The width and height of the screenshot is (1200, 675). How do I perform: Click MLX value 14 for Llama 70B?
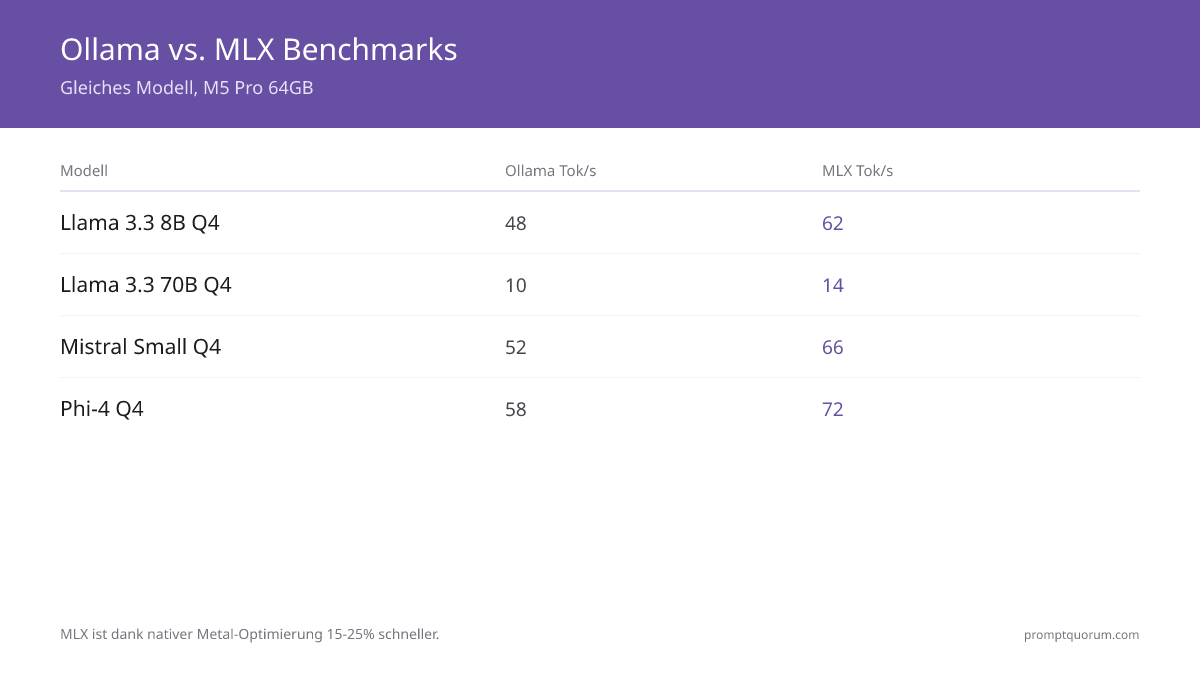point(833,285)
